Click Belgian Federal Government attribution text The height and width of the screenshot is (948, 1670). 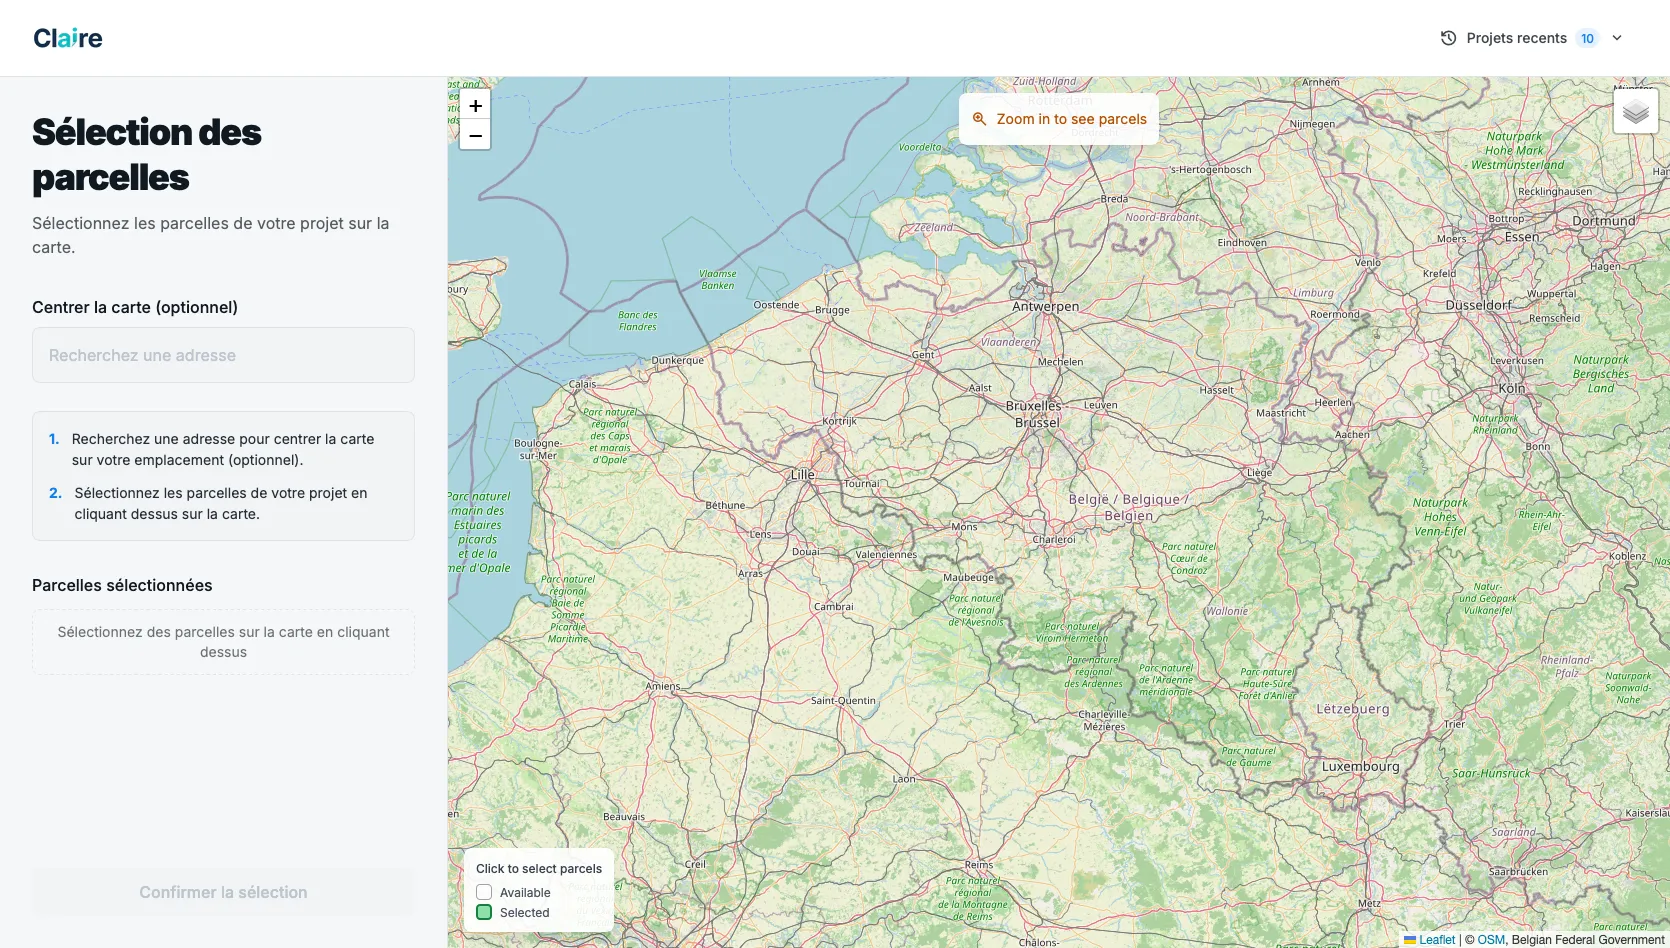(1588, 939)
